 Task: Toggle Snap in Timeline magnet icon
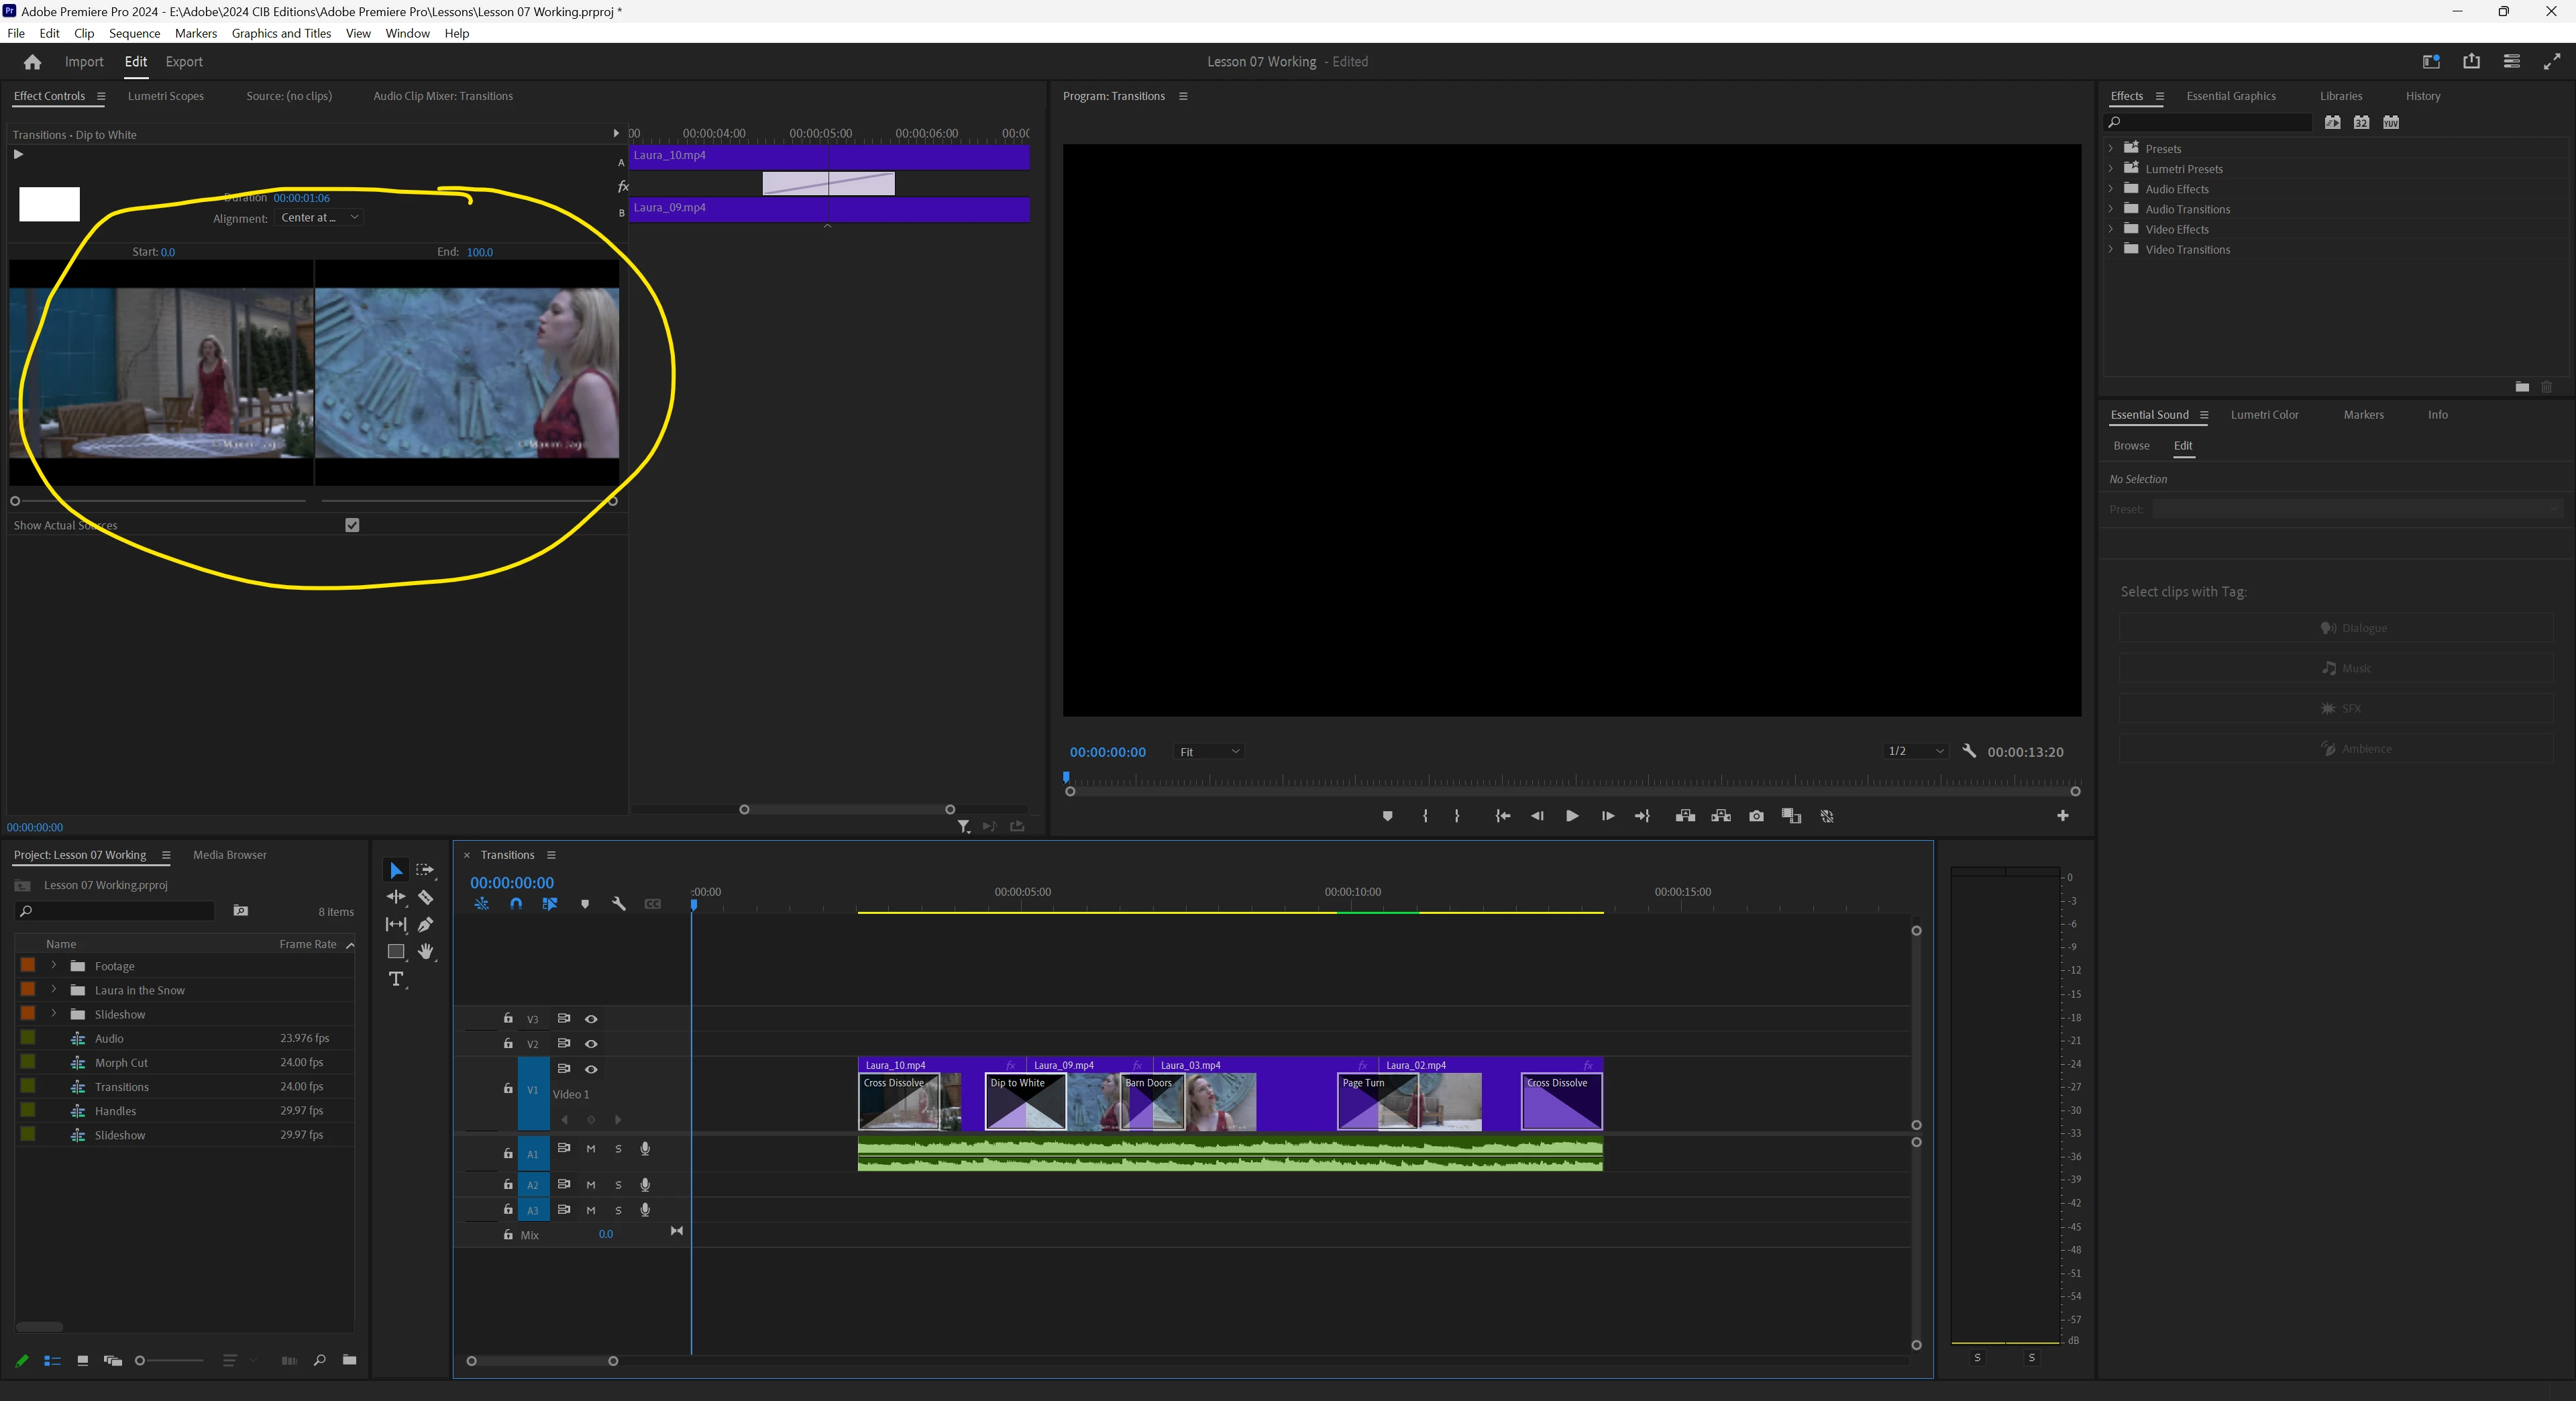516,904
